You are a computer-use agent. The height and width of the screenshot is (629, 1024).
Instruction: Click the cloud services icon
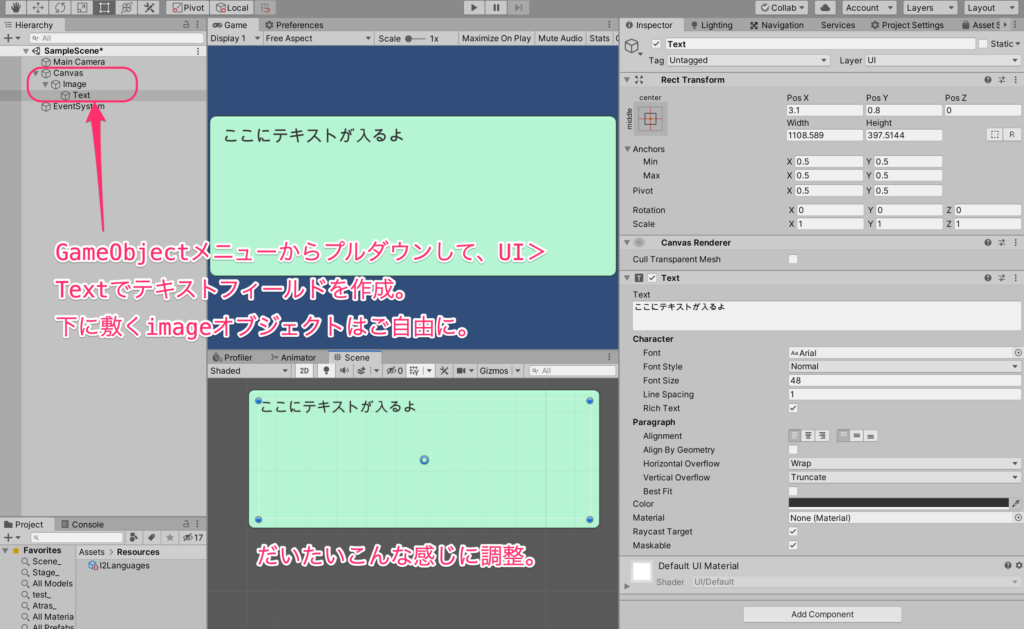pyautogui.click(x=823, y=7)
